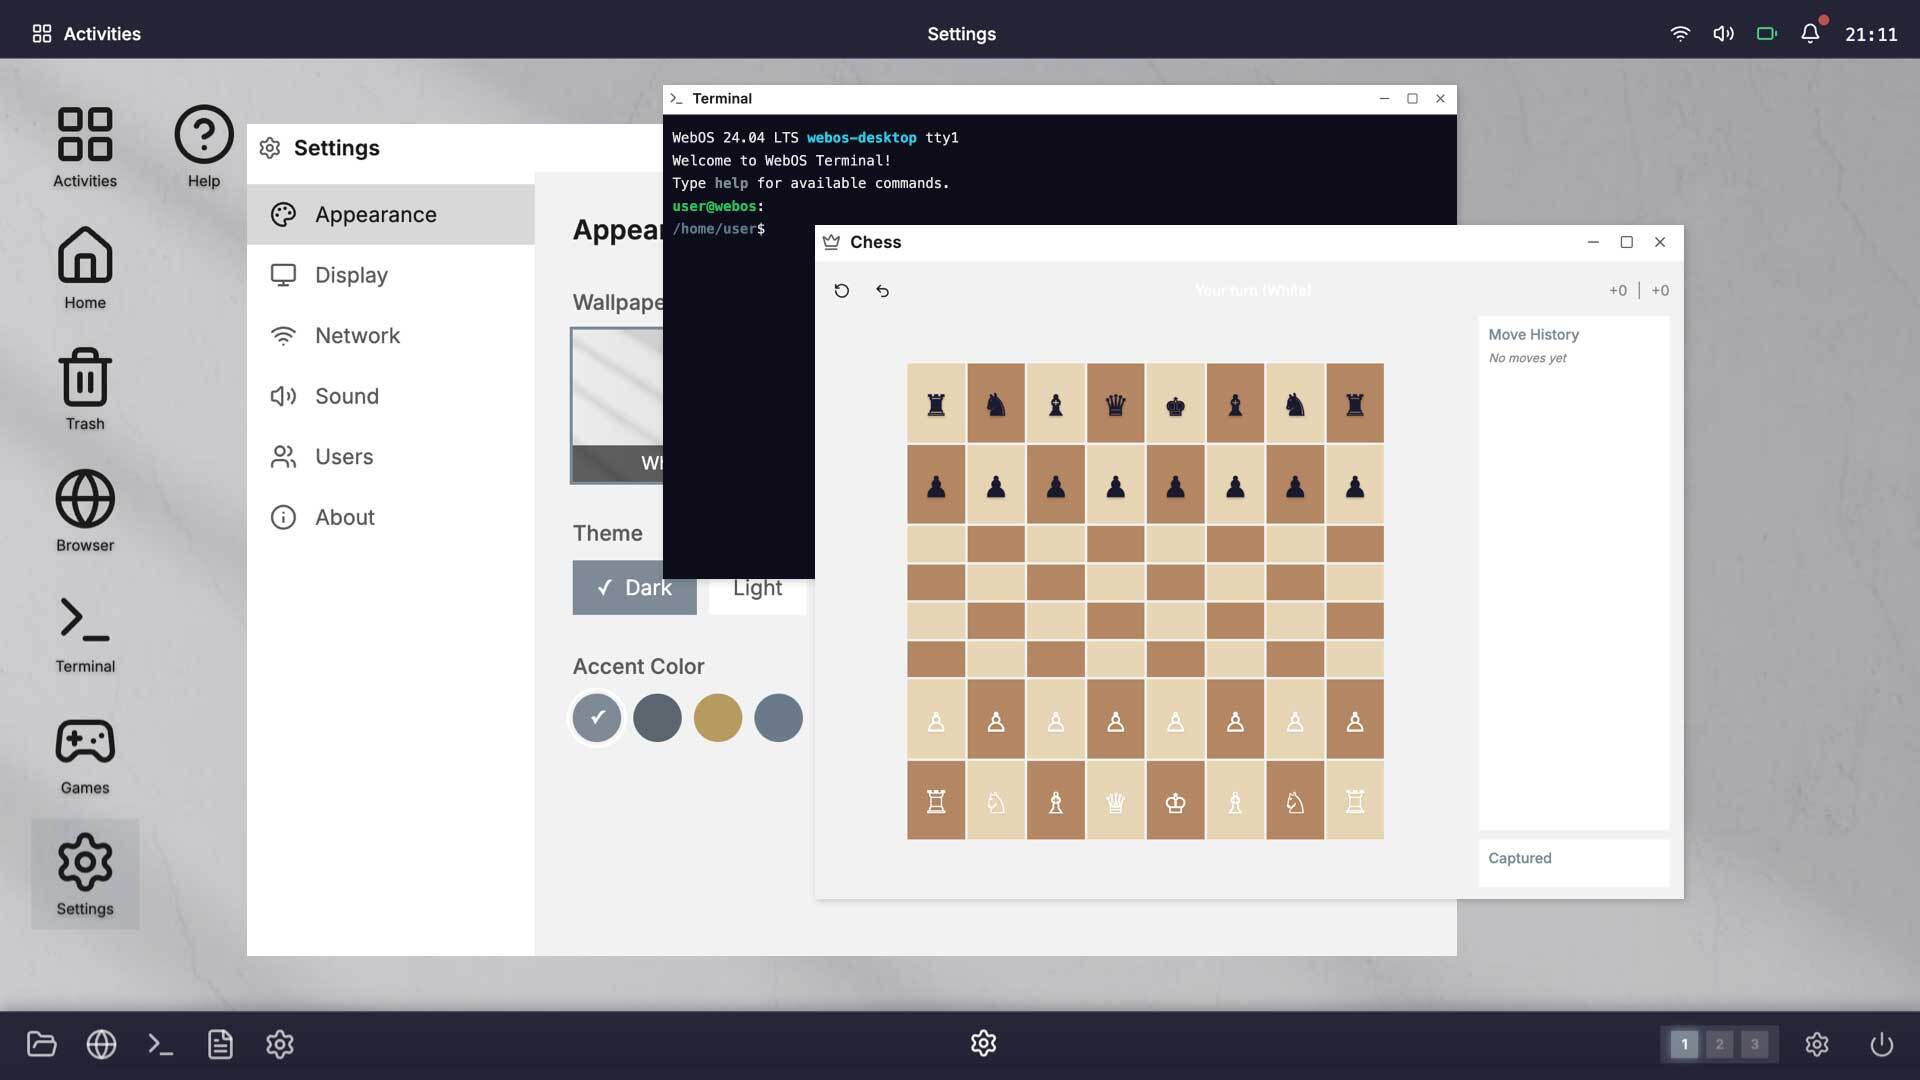Maximize the Terminal window

tap(1412, 98)
